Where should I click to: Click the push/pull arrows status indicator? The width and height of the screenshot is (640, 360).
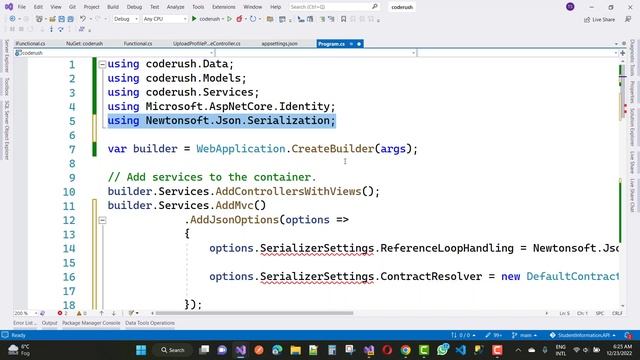coord(463,335)
